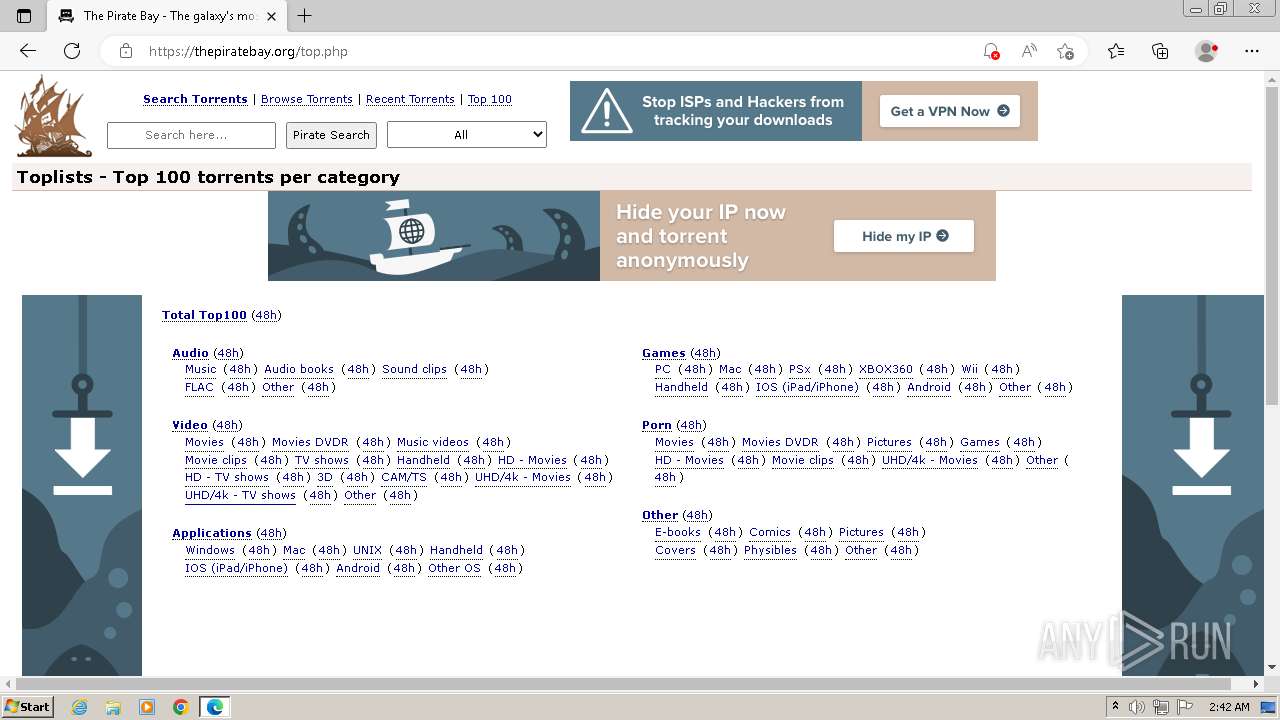Click the address bar URL
The image size is (1280, 720).
click(x=248, y=51)
